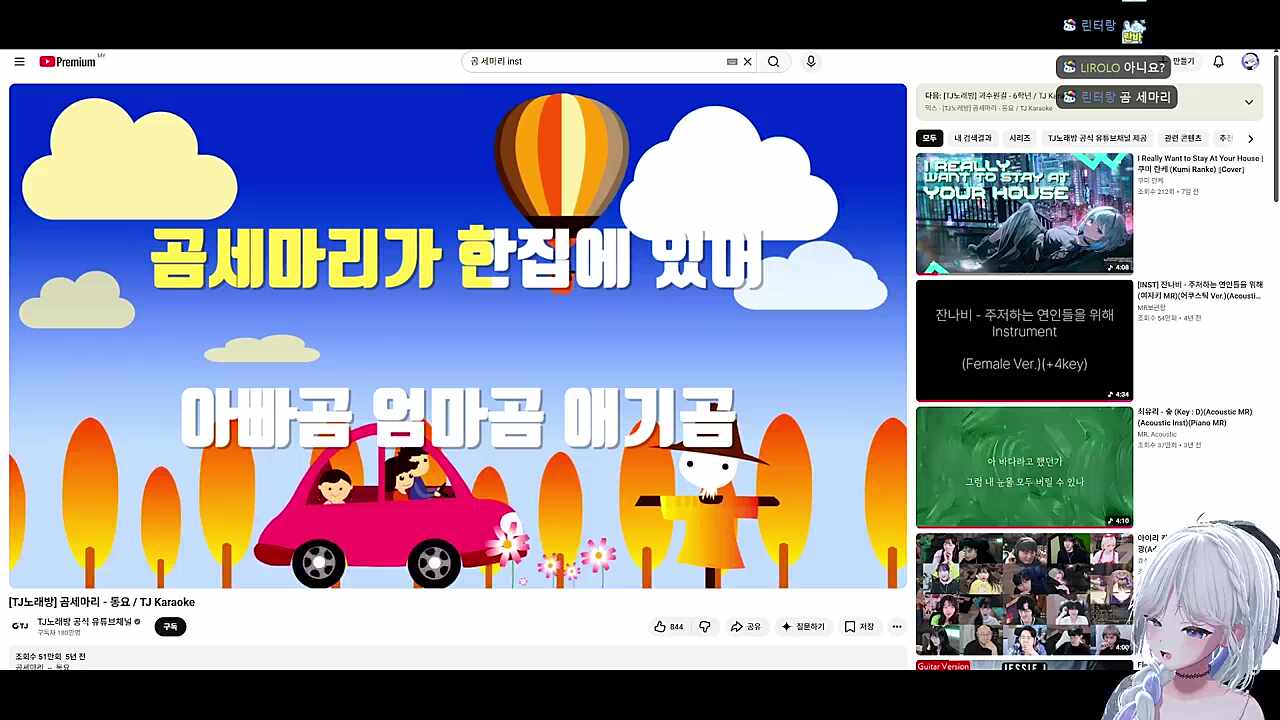This screenshot has width=1280, height=720.
Task: Open the account avatar menu
Action: pyautogui.click(x=1250, y=62)
